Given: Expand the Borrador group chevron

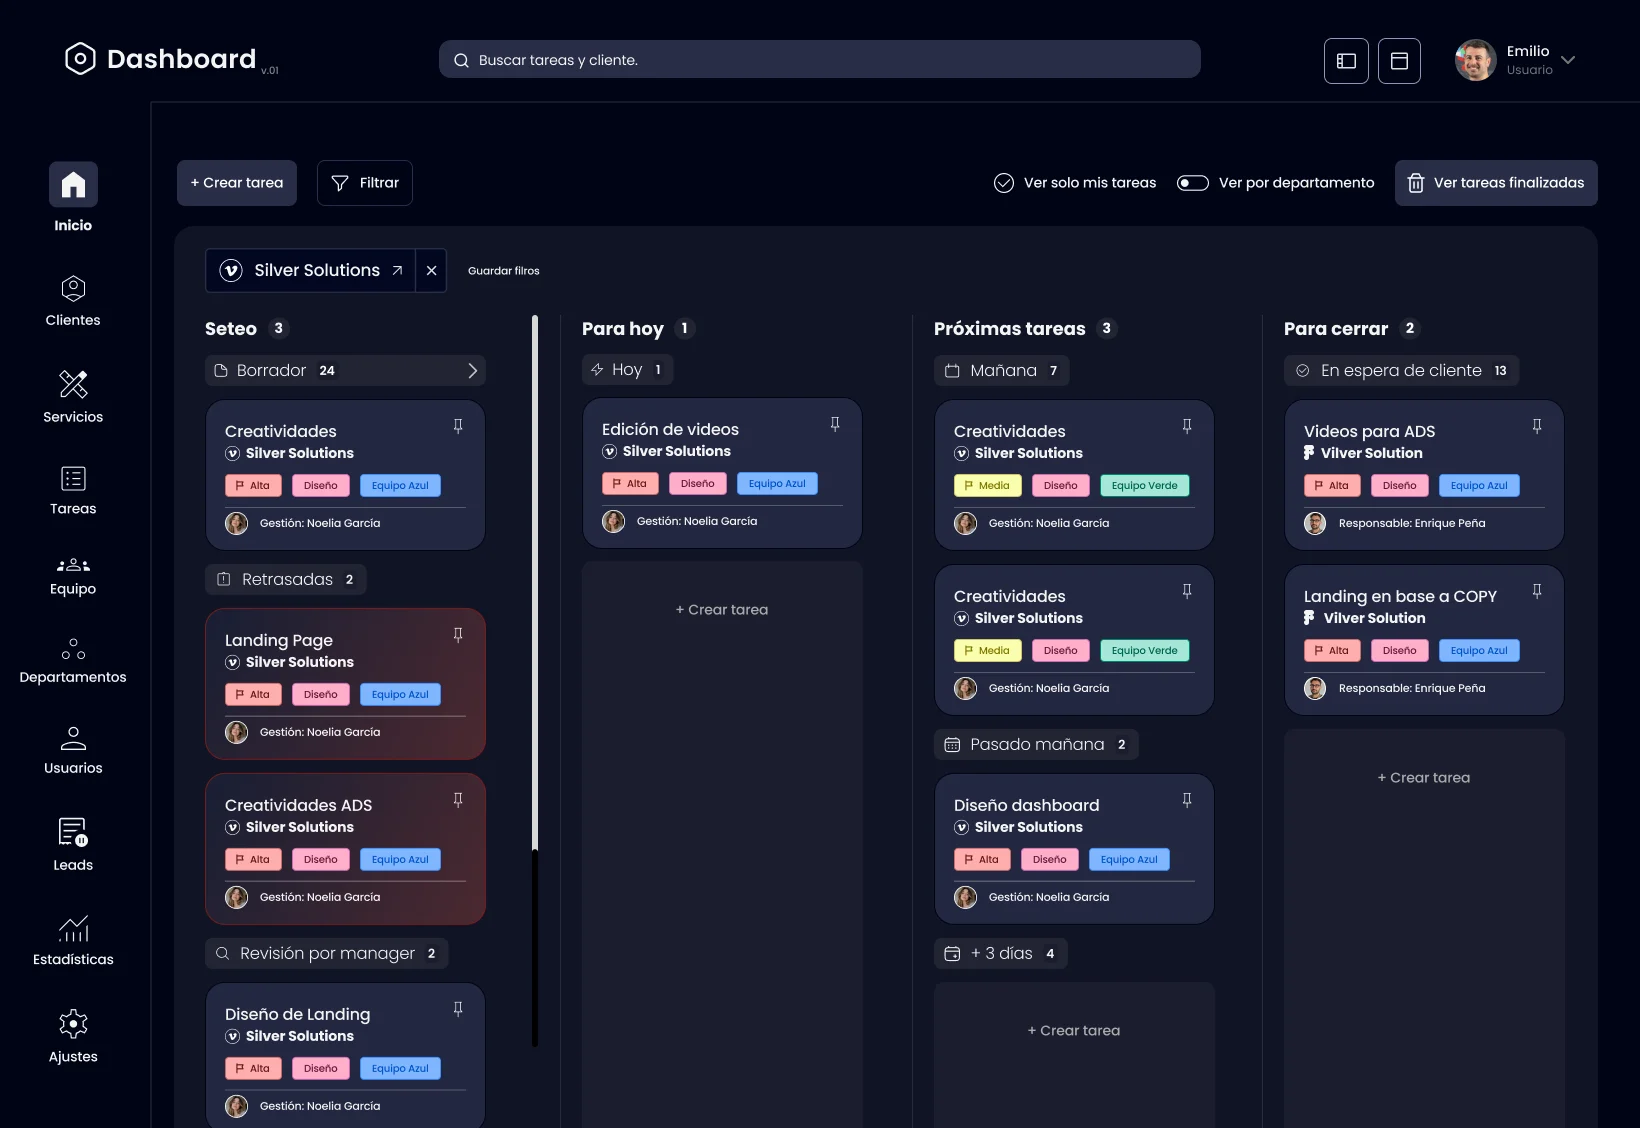Looking at the screenshot, I should click(x=472, y=371).
